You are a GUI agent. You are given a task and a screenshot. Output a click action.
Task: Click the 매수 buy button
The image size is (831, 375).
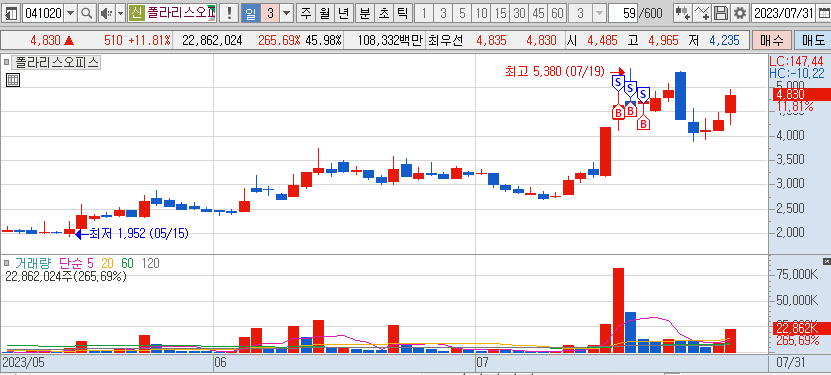click(771, 40)
